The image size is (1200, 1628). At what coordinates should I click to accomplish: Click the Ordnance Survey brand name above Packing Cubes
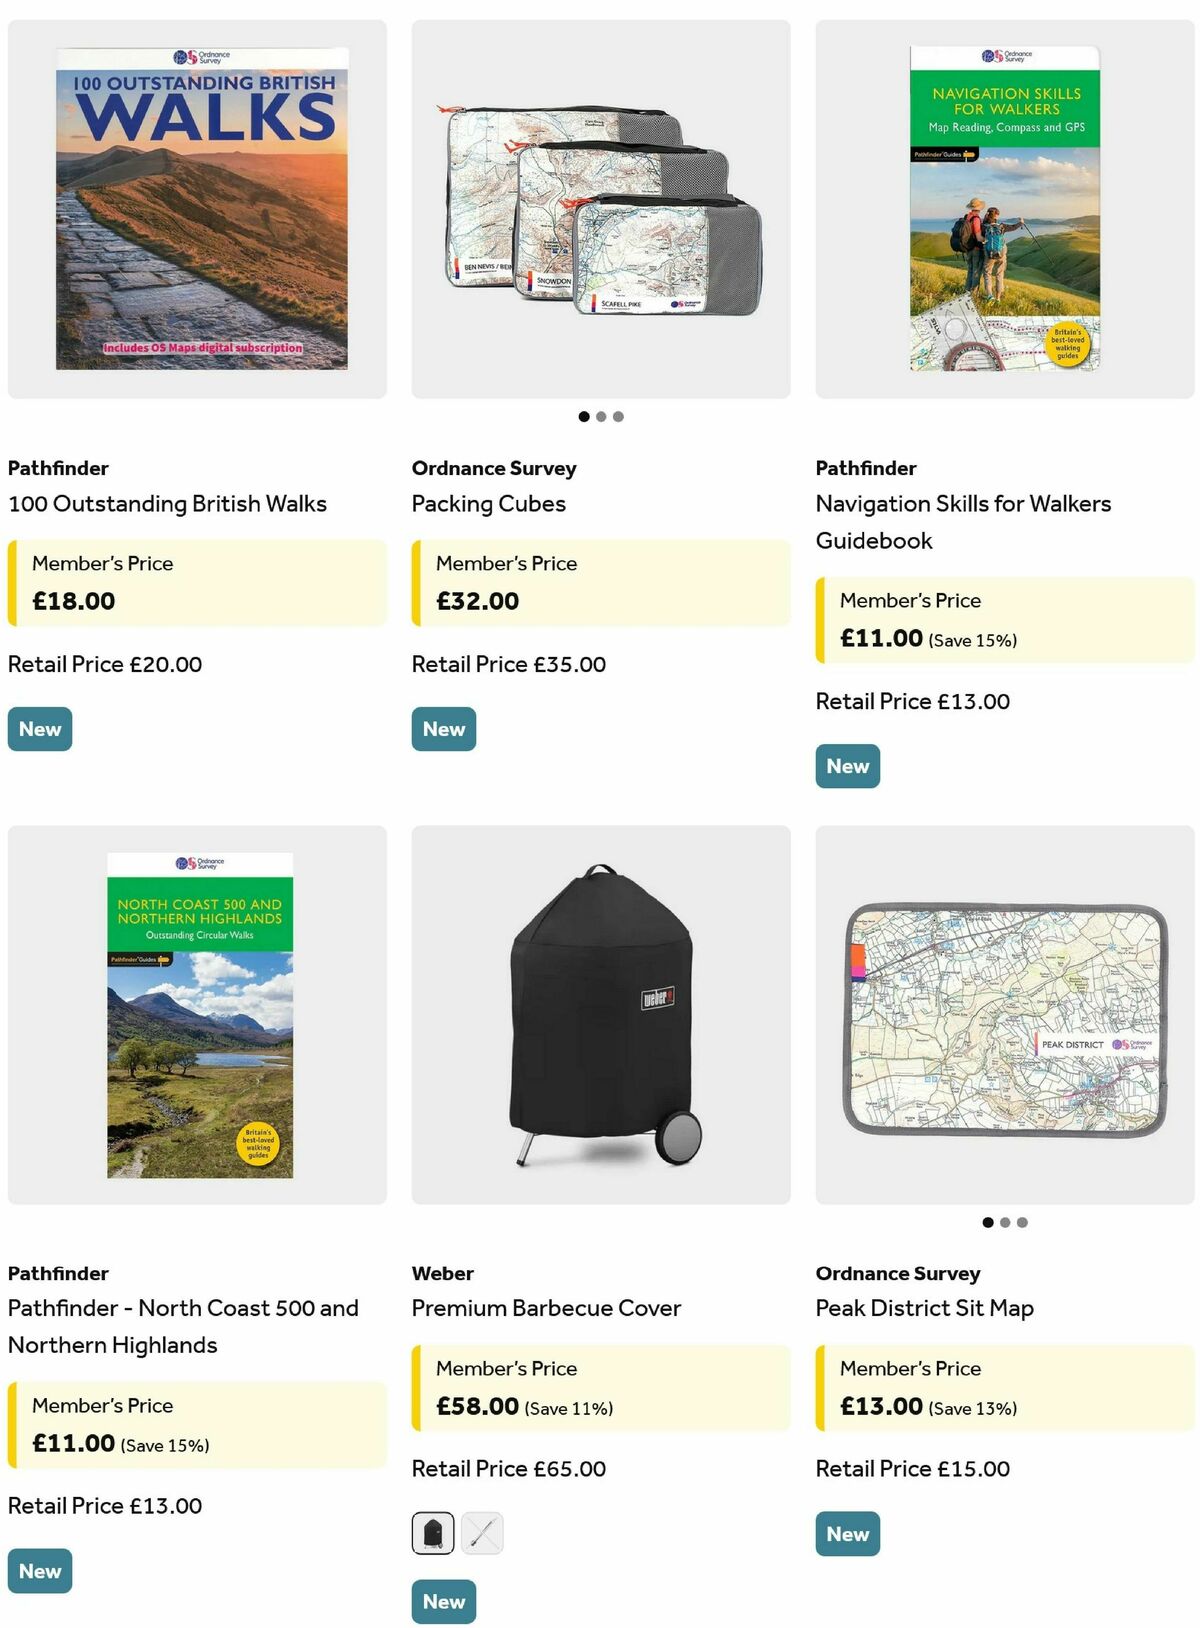tap(494, 467)
